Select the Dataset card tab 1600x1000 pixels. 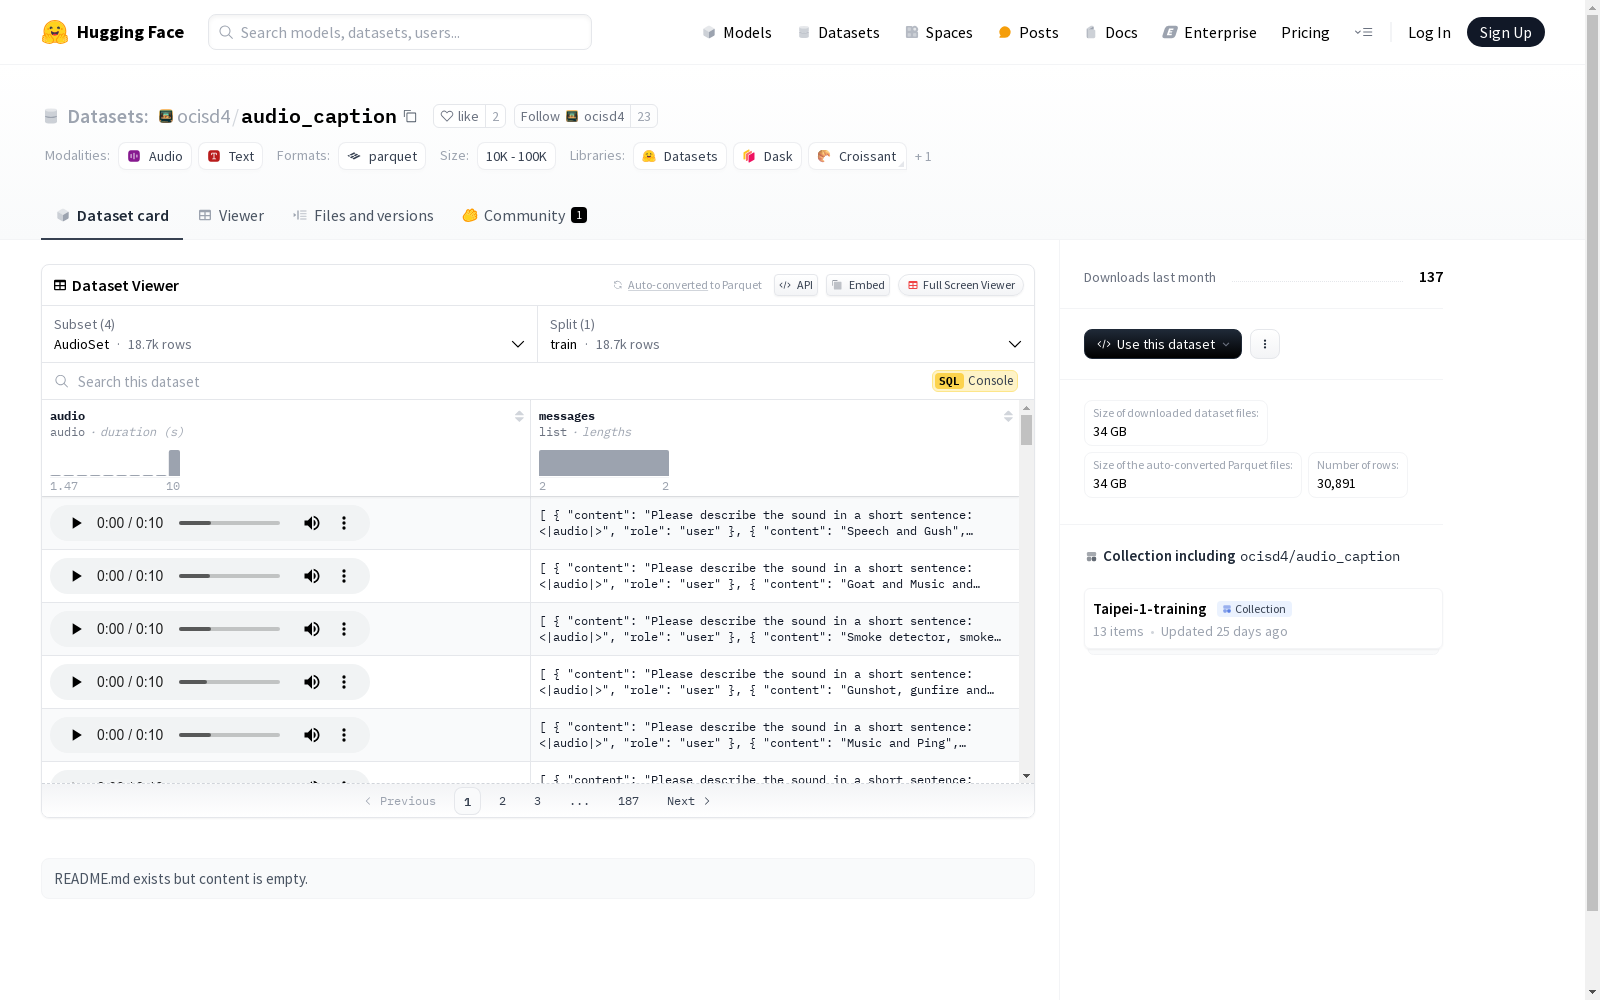coord(112,215)
